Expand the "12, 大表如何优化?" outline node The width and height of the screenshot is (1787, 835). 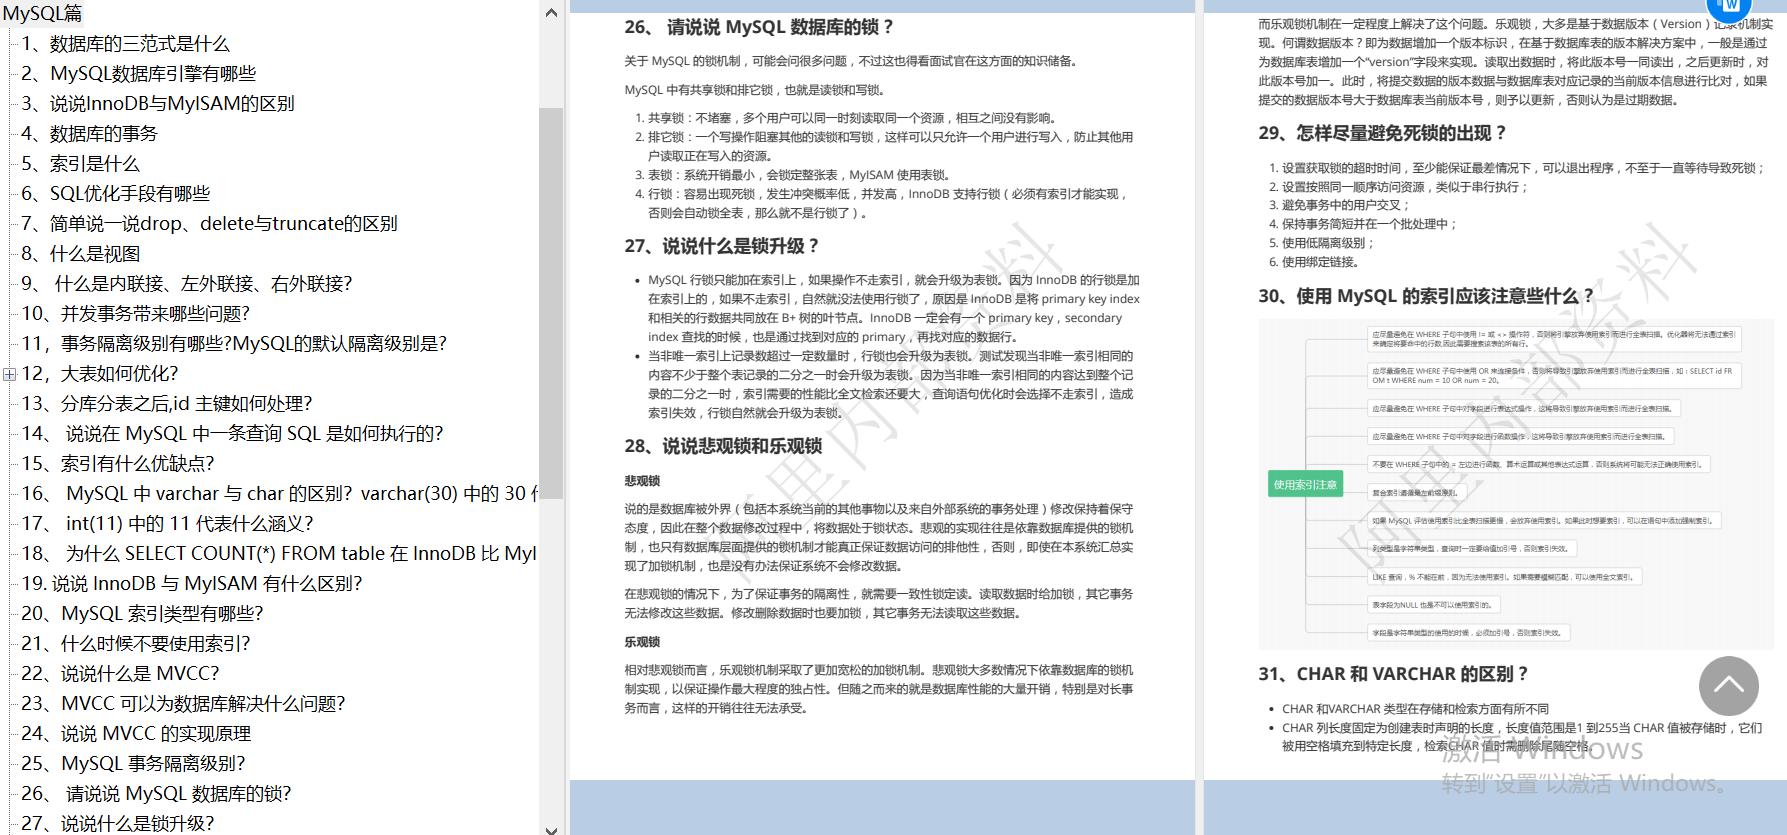(9, 374)
